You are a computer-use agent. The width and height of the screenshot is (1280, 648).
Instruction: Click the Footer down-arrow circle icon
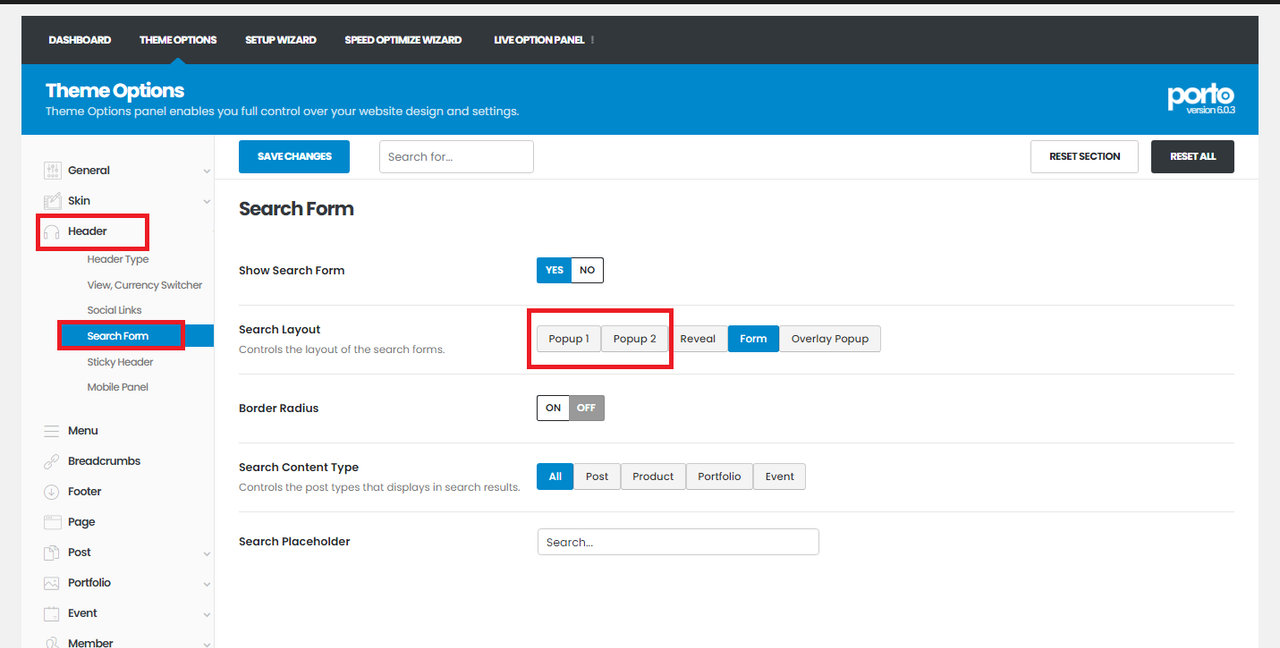click(52, 492)
